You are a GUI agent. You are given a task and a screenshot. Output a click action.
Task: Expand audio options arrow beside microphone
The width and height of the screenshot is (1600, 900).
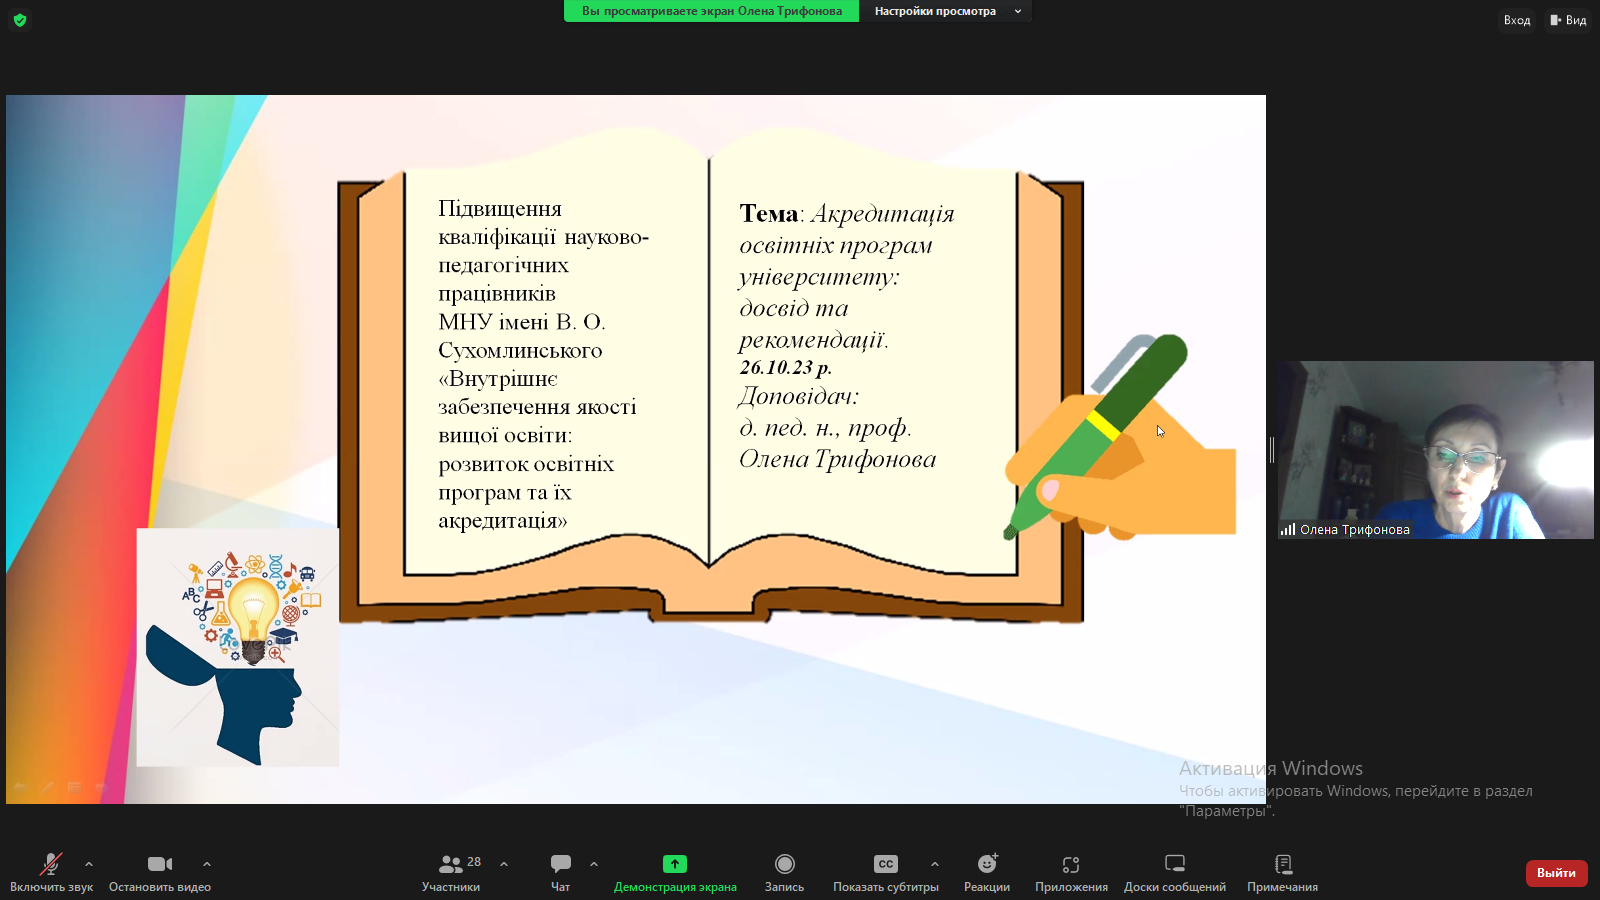click(89, 864)
